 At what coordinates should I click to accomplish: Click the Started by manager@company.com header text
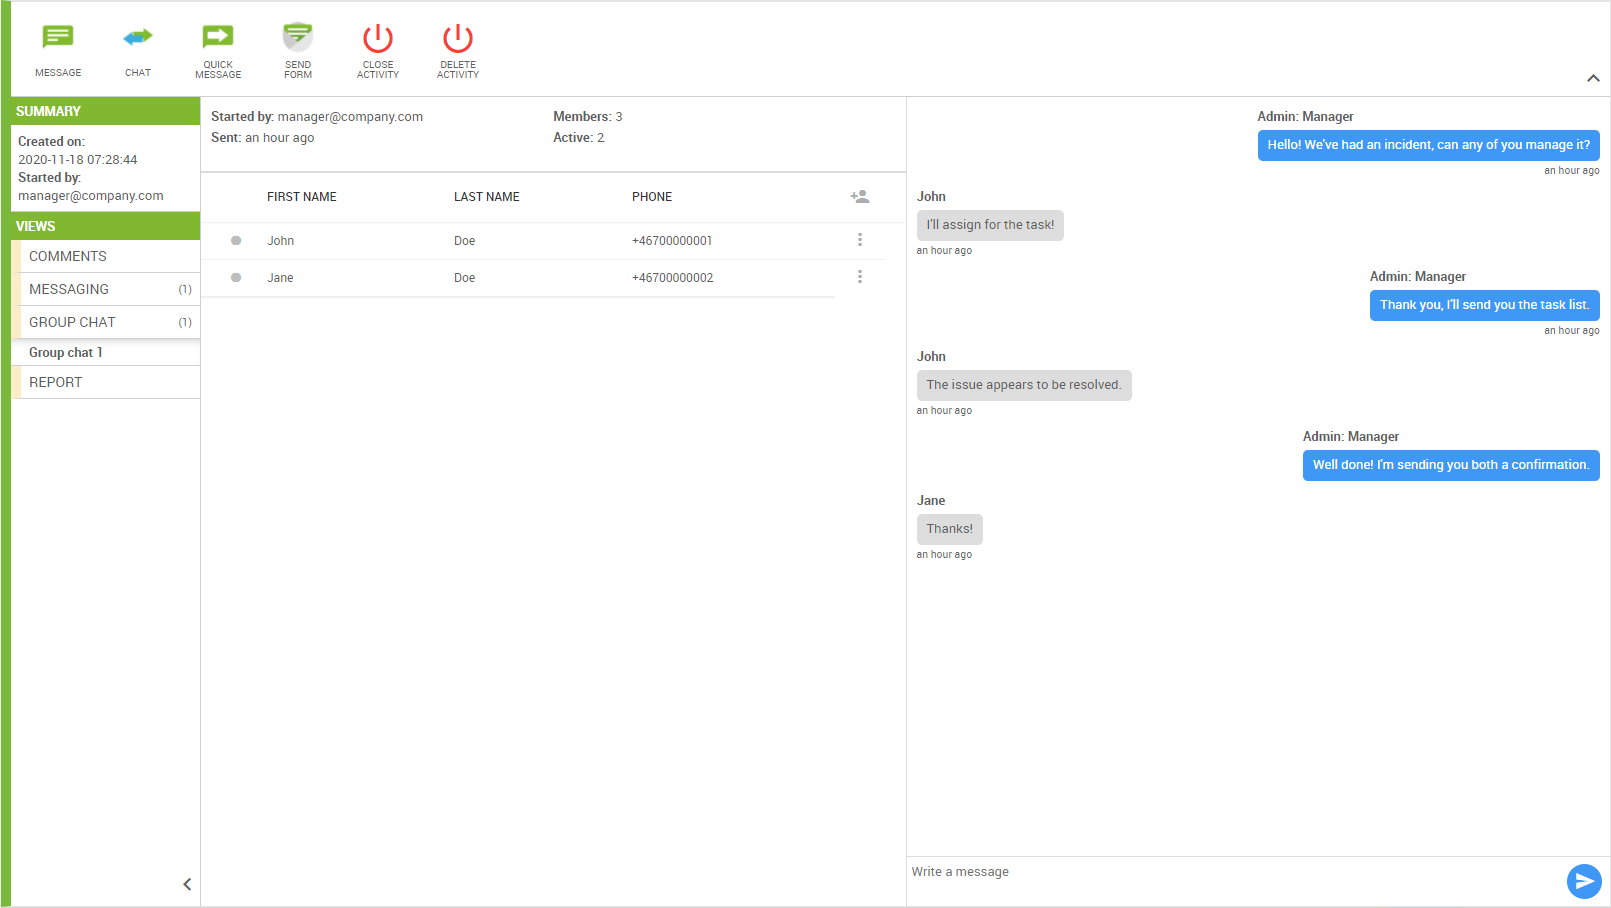click(x=317, y=117)
